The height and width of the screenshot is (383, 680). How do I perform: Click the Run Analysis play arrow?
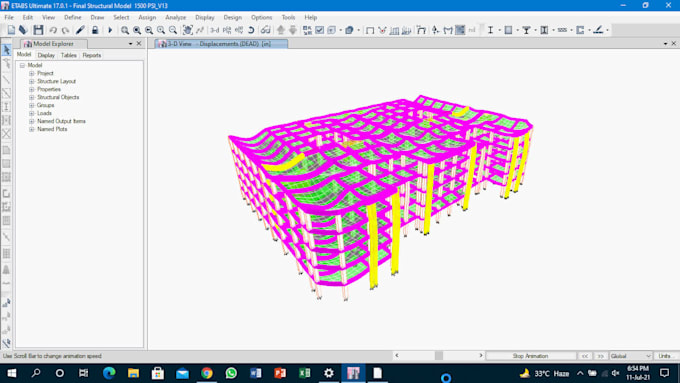click(x=110, y=30)
